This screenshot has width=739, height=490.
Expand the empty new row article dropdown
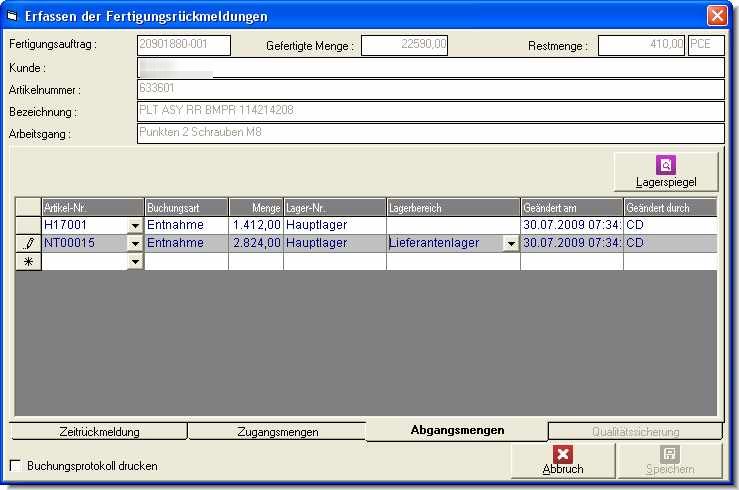click(135, 261)
